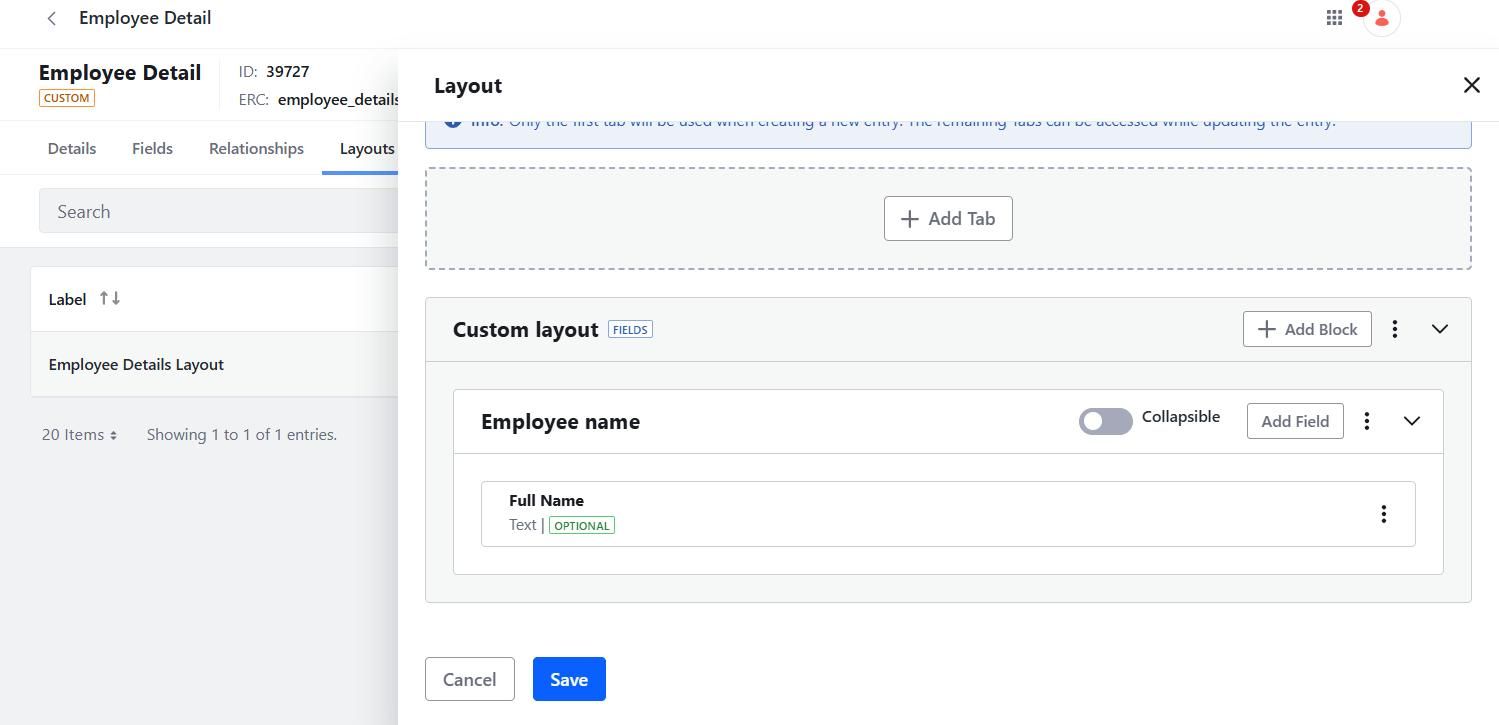Collapse the Custom layout tab section
The width and height of the screenshot is (1499, 725).
(x=1440, y=329)
